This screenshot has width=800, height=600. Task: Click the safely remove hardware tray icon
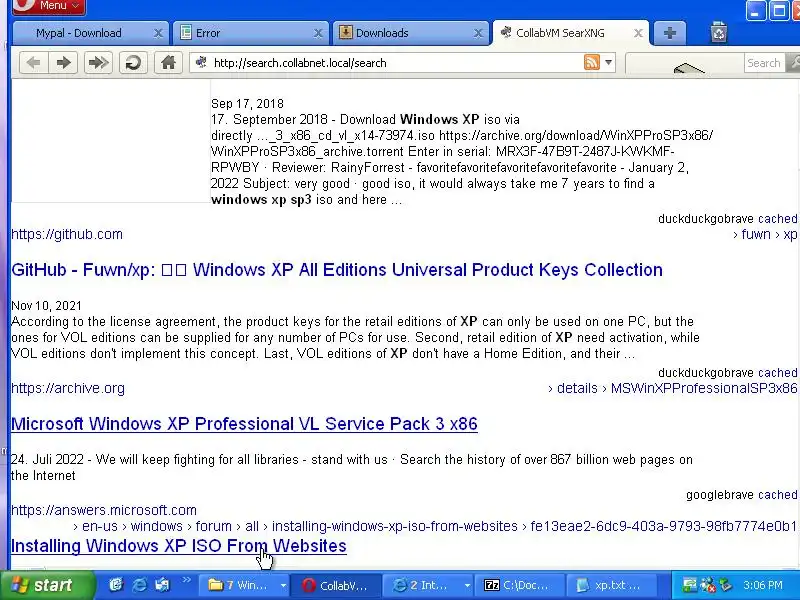[x=725, y=585]
